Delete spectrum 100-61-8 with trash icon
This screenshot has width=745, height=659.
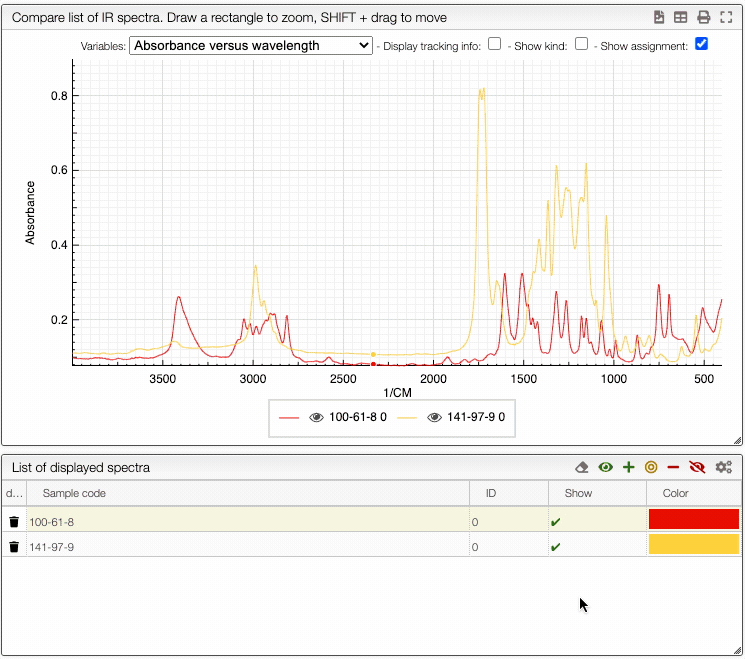[14, 522]
